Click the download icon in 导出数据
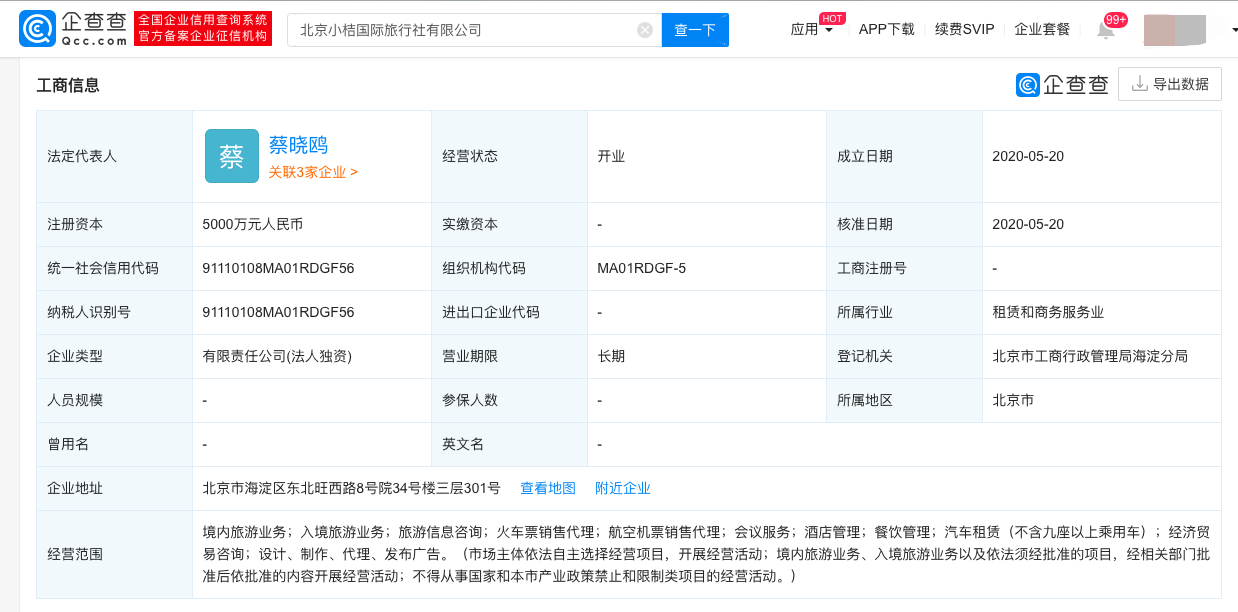 [x=1139, y=84]
